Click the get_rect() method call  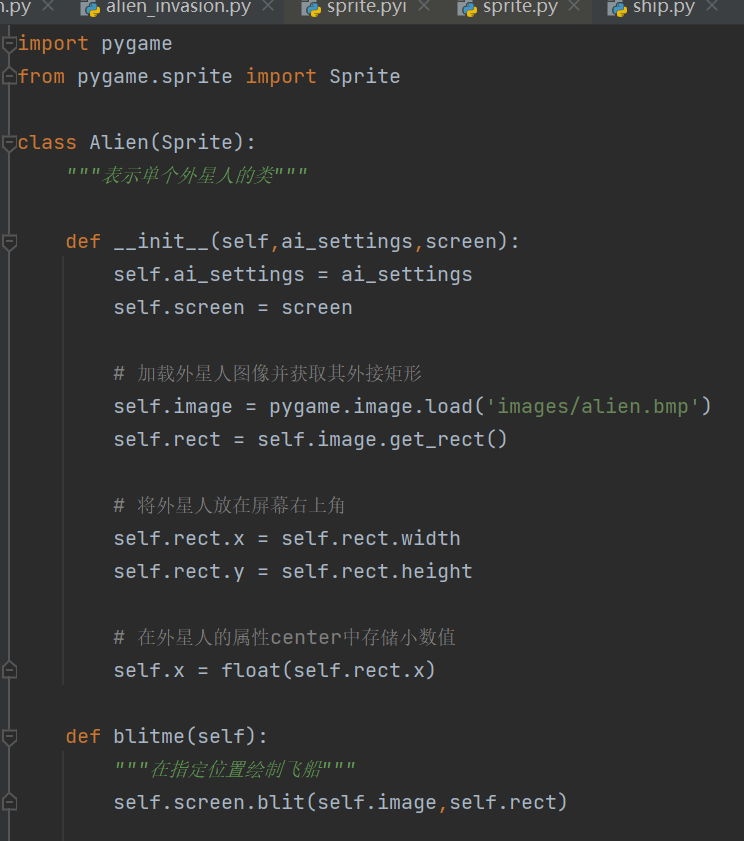(x=461, y=439)
